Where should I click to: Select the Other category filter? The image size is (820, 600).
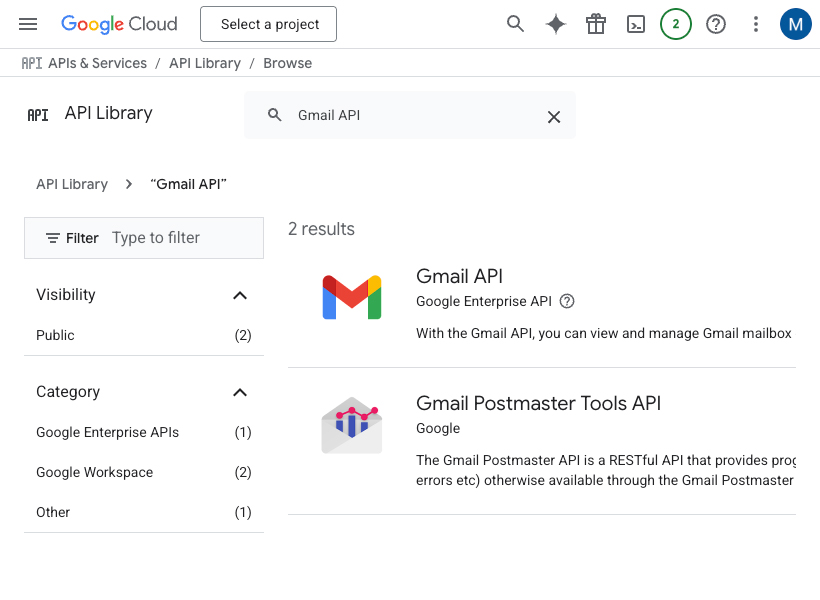(x=144, y=512)
